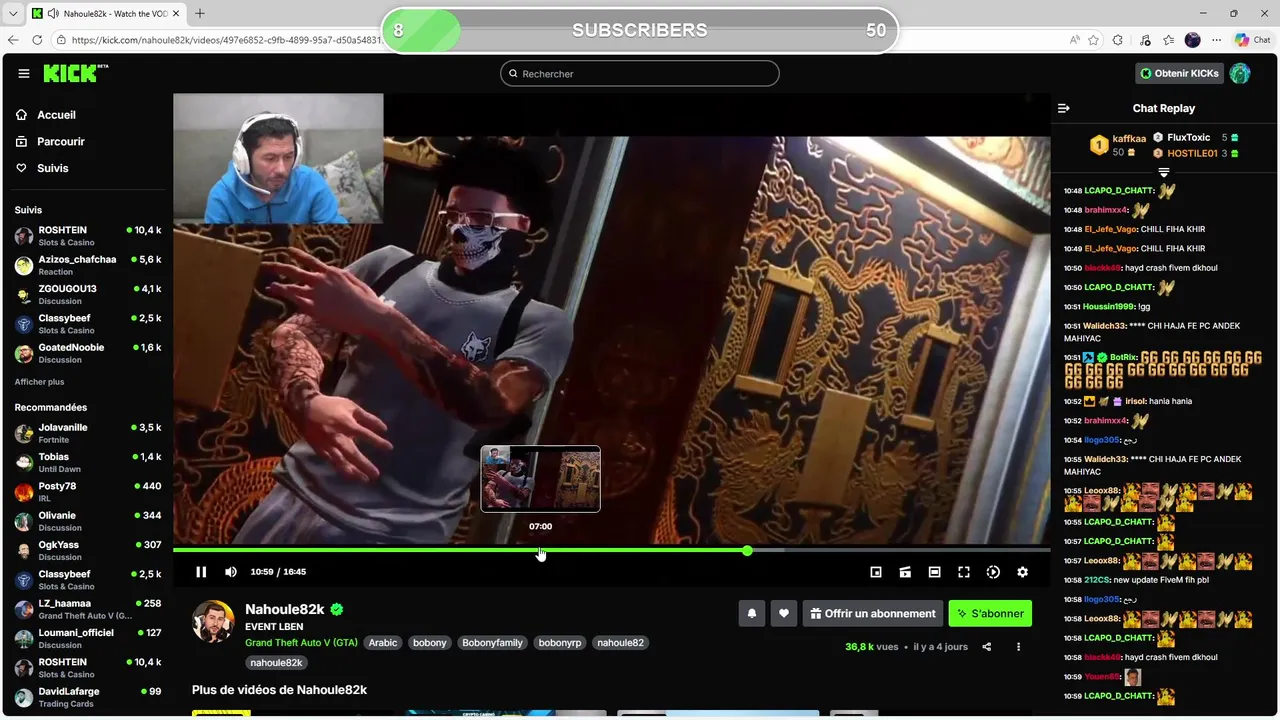1280x720 pixels.
Task: Click Obtenir KICKs button
Action: coord(1180,73)
